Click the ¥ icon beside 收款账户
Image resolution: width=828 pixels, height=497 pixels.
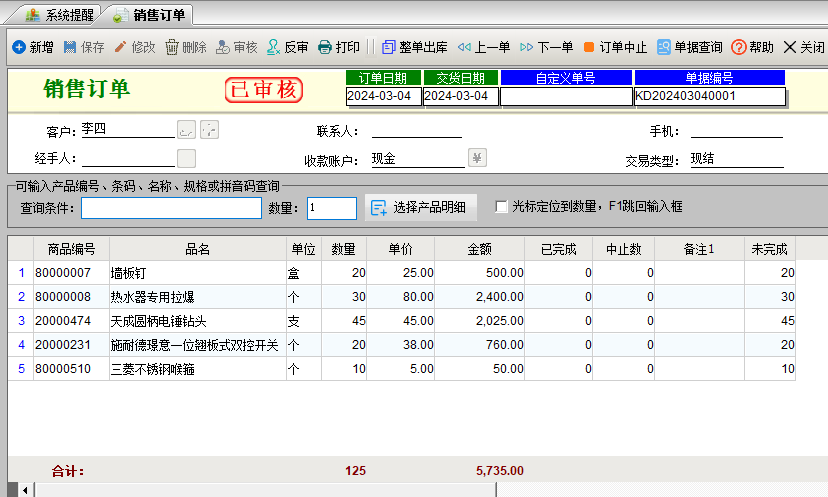[478, 157]
